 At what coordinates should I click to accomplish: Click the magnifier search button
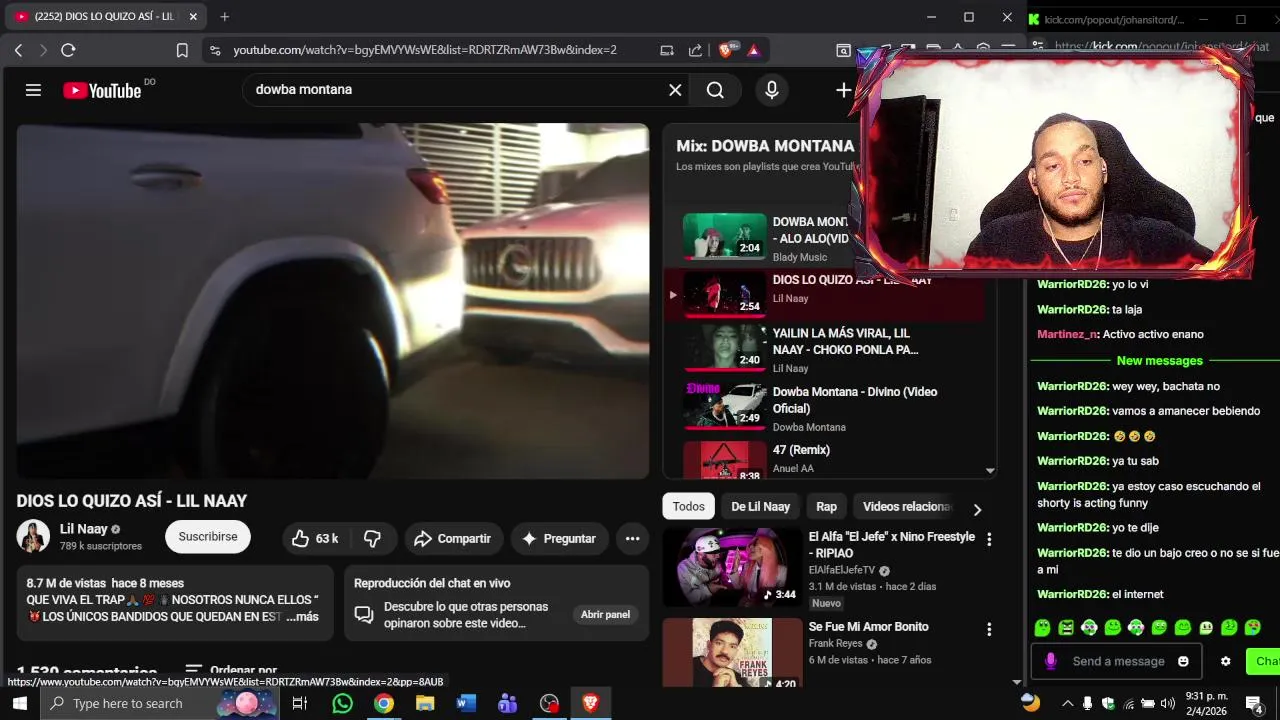(715, 90)
